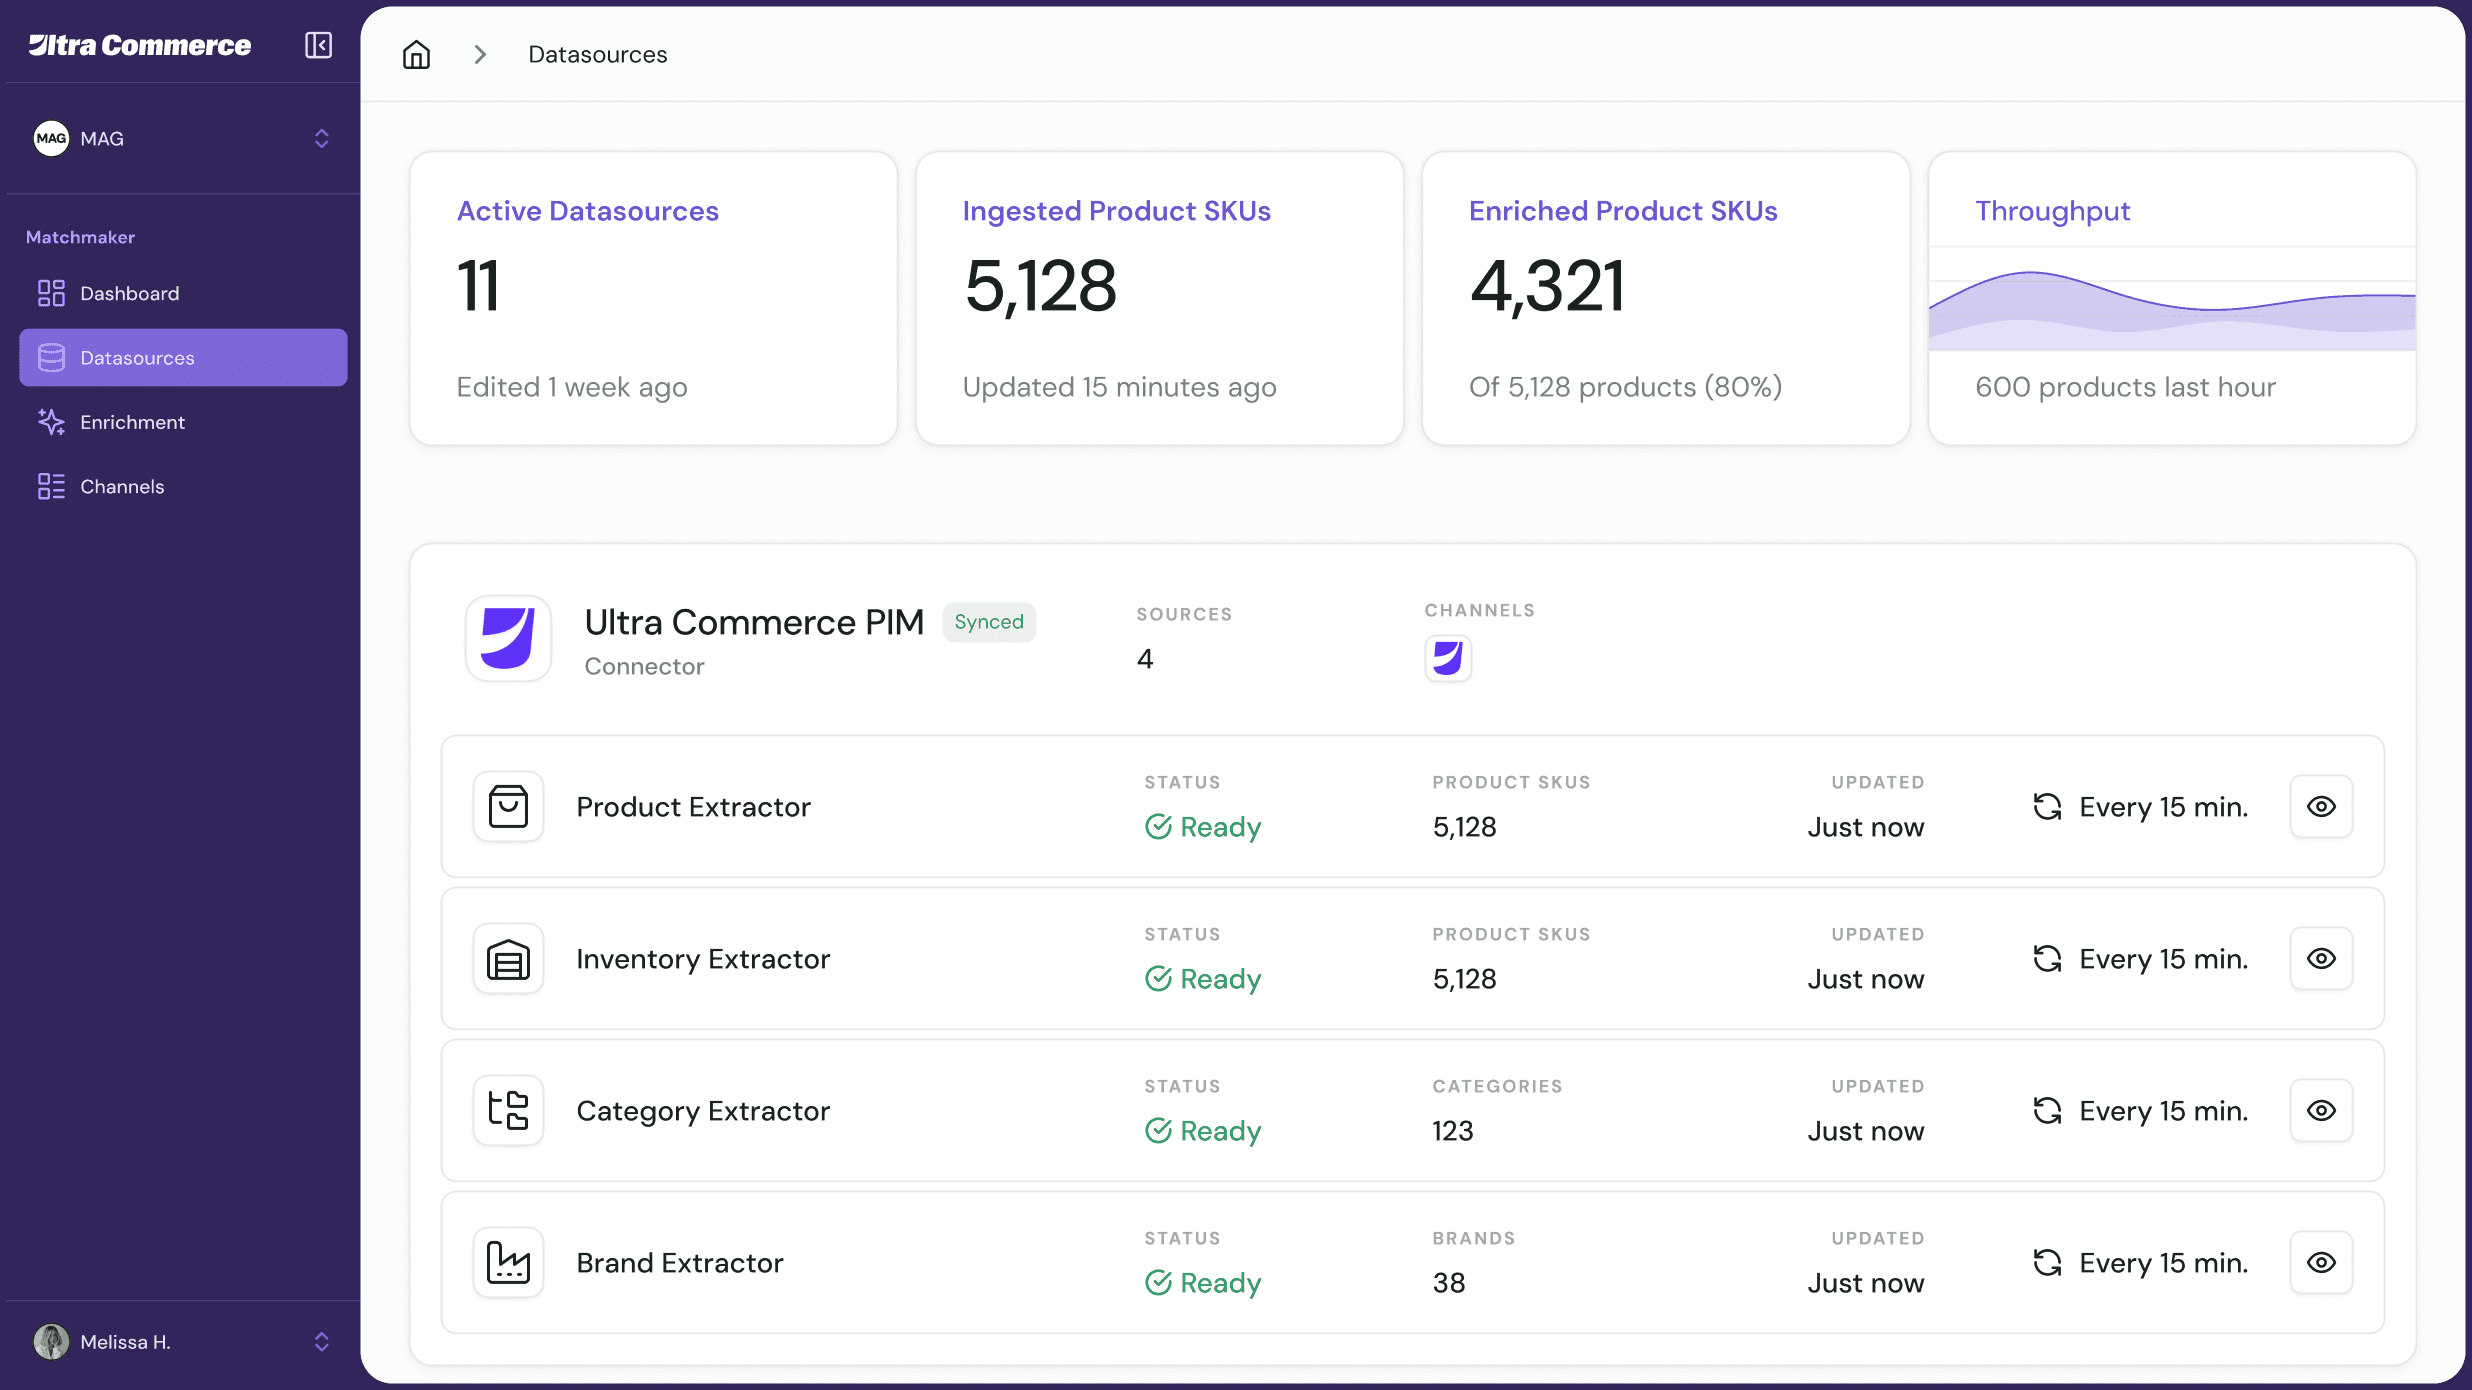Collapse the sidebar with the panel icon
Viewport: 2472px width, 1390px height.
318,45
